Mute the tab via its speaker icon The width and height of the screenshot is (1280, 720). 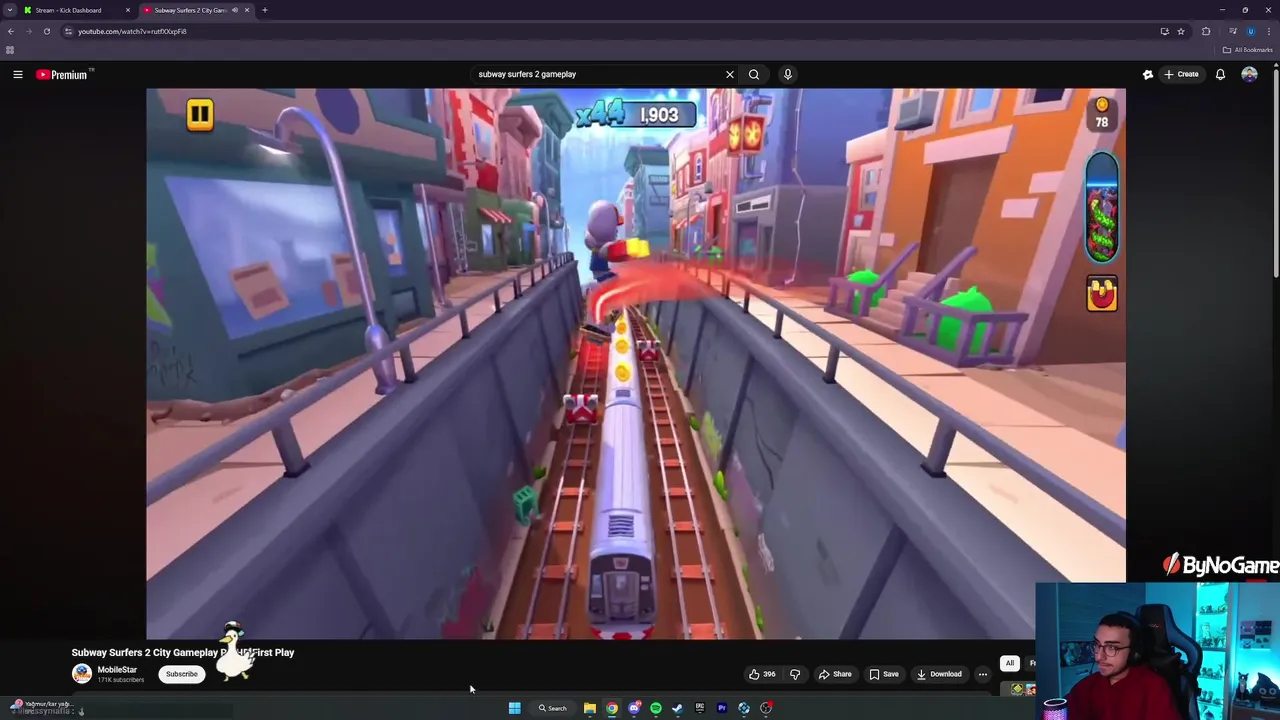click(x=235, y=10)
